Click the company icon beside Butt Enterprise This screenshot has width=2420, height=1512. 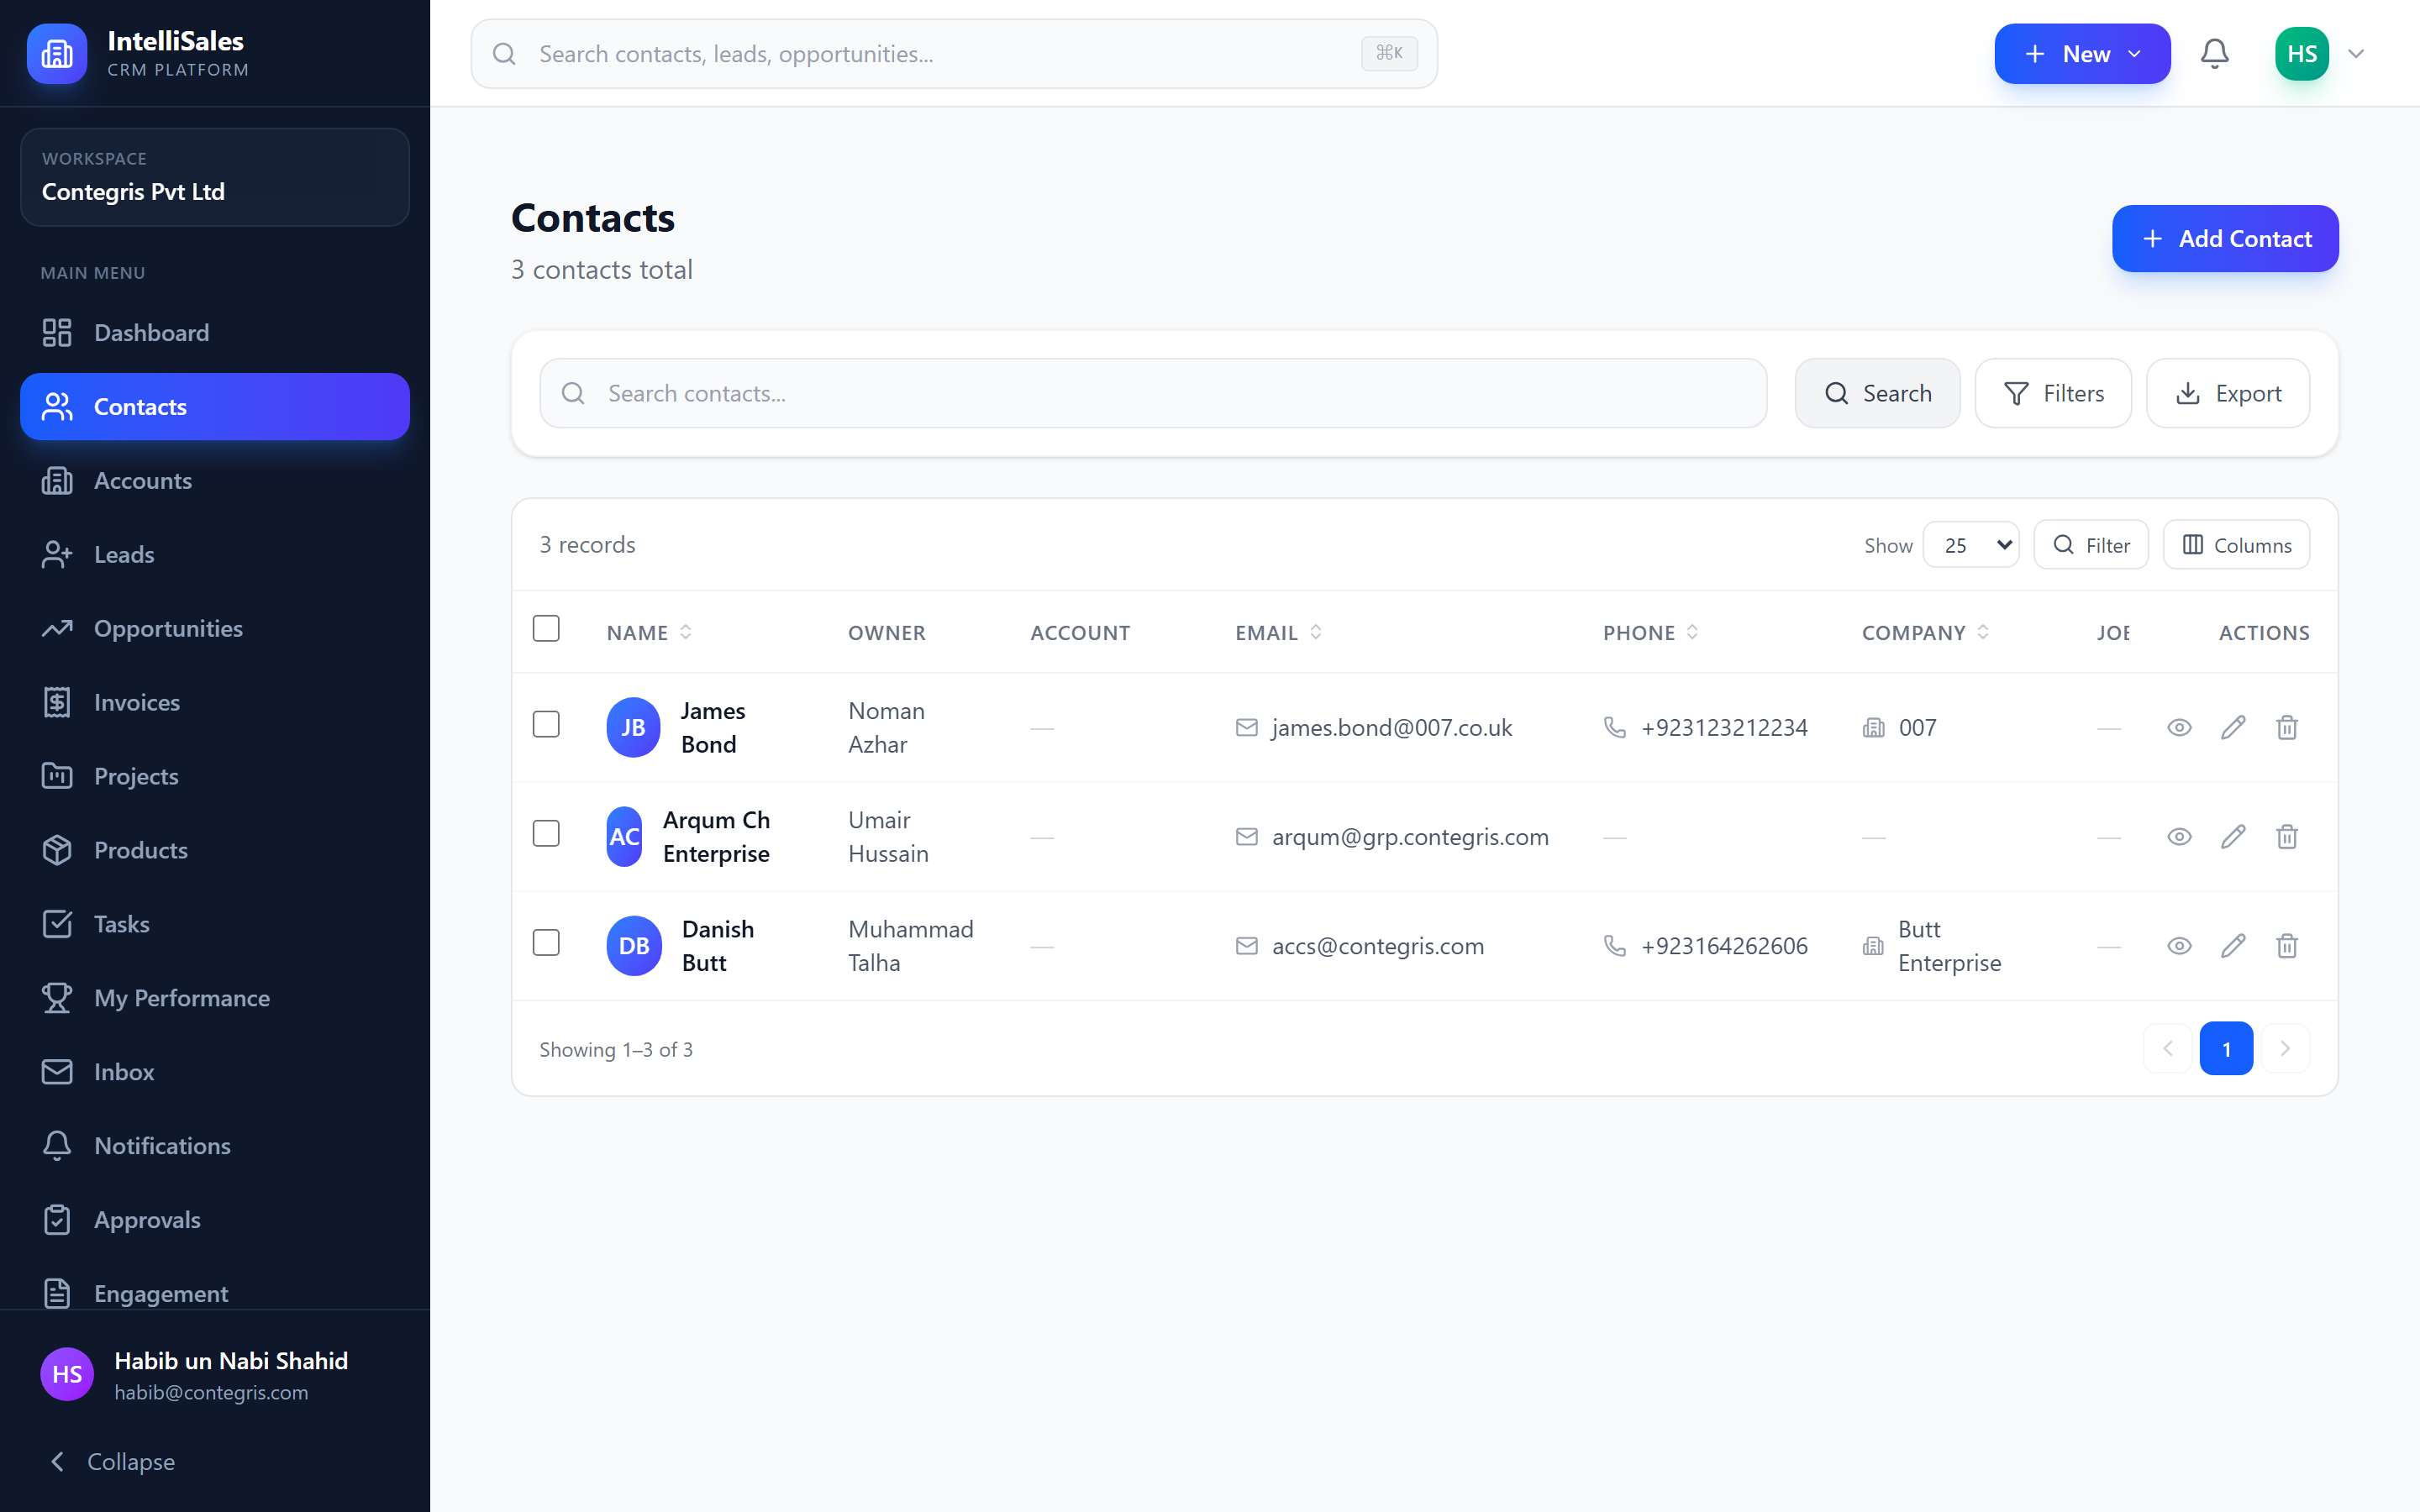coord(1873,945)
